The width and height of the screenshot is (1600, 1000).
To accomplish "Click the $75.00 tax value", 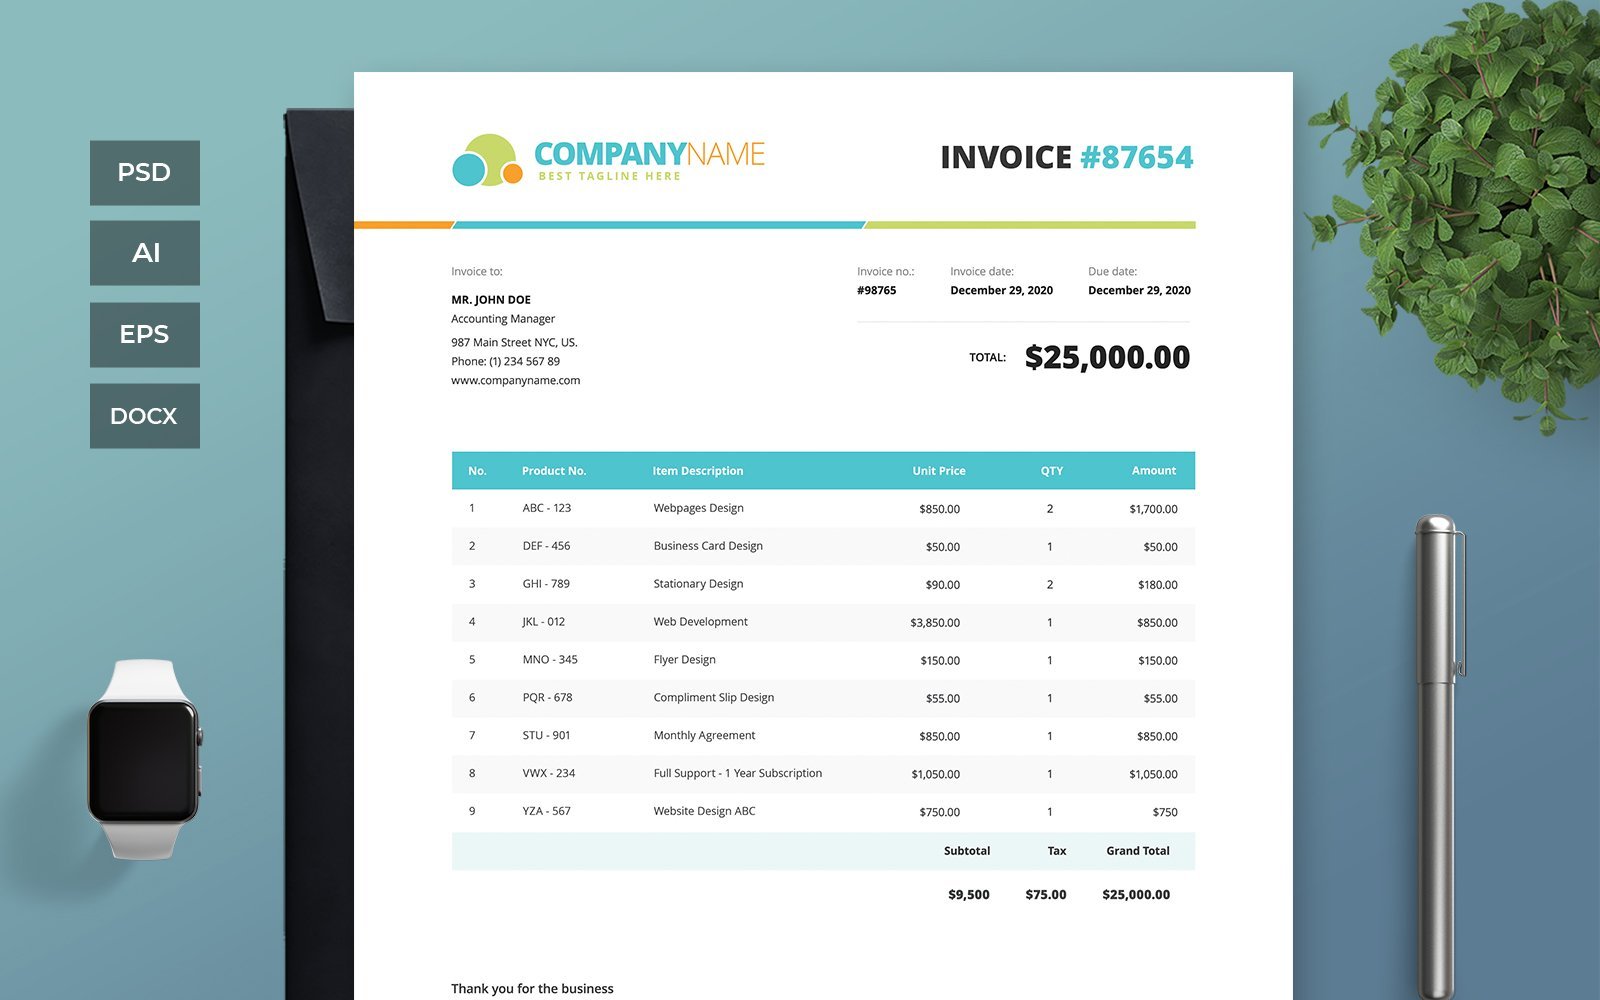I will 1046,895.
